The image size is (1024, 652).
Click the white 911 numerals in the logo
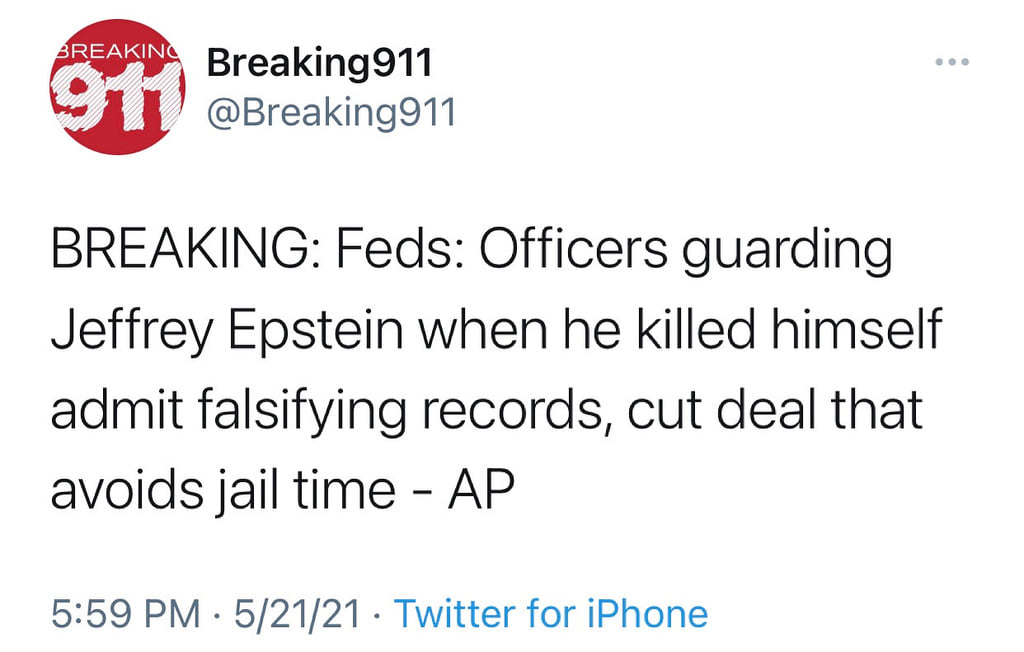pos(117,98)
